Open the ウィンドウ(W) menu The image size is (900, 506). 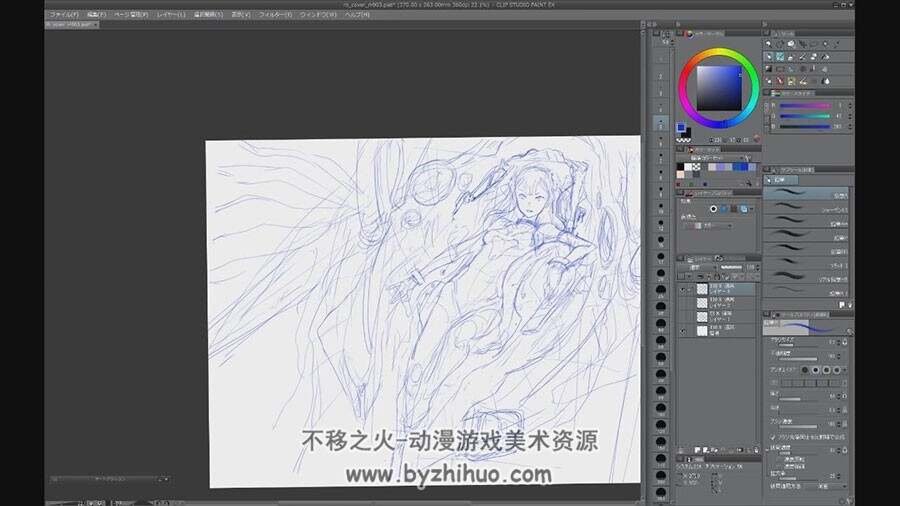pos(318,14)
